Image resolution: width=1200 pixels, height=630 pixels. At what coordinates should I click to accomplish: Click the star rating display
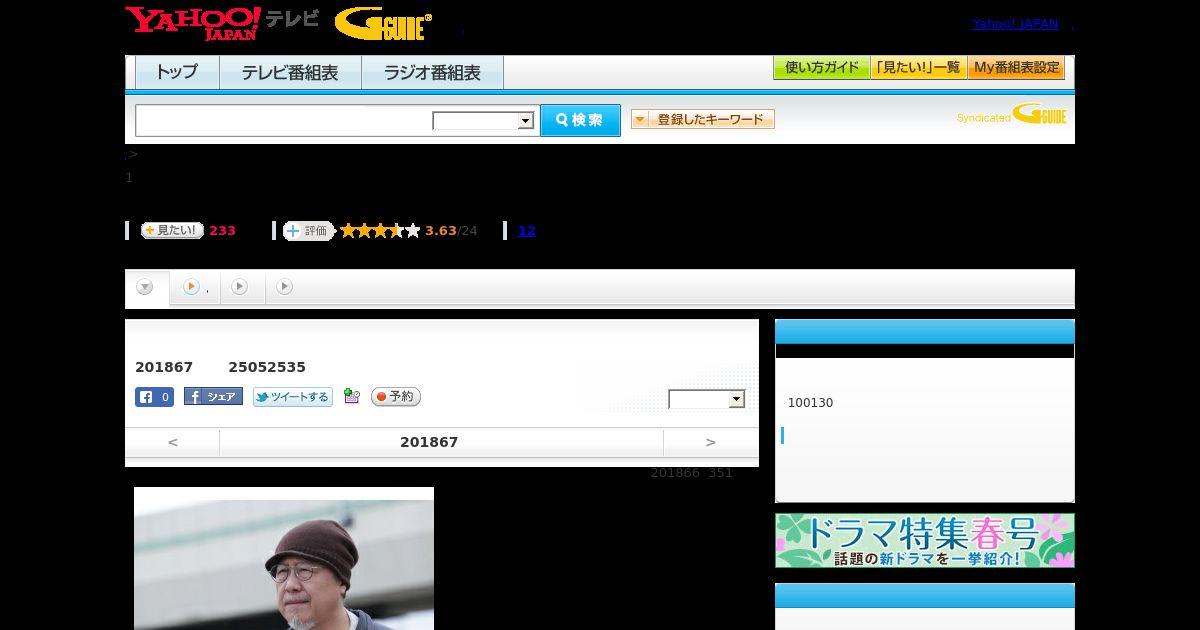point(380,231)
